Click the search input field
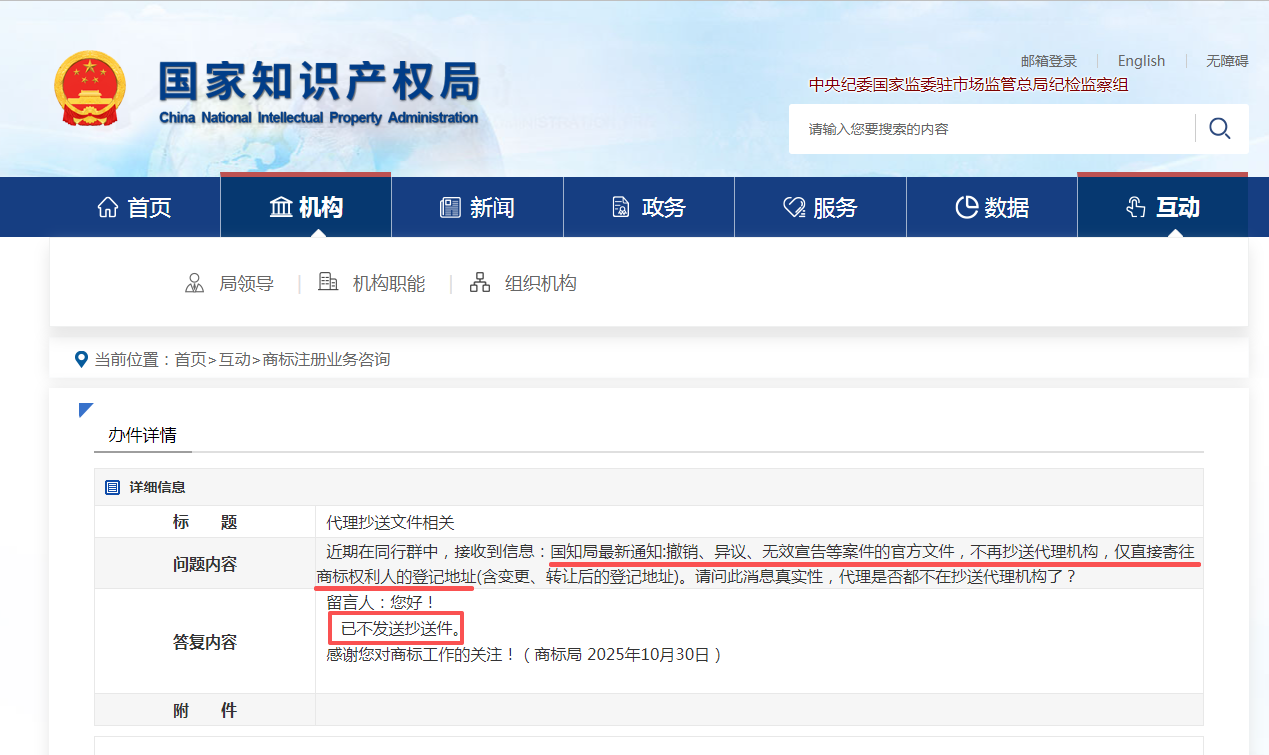 (990, 129)
